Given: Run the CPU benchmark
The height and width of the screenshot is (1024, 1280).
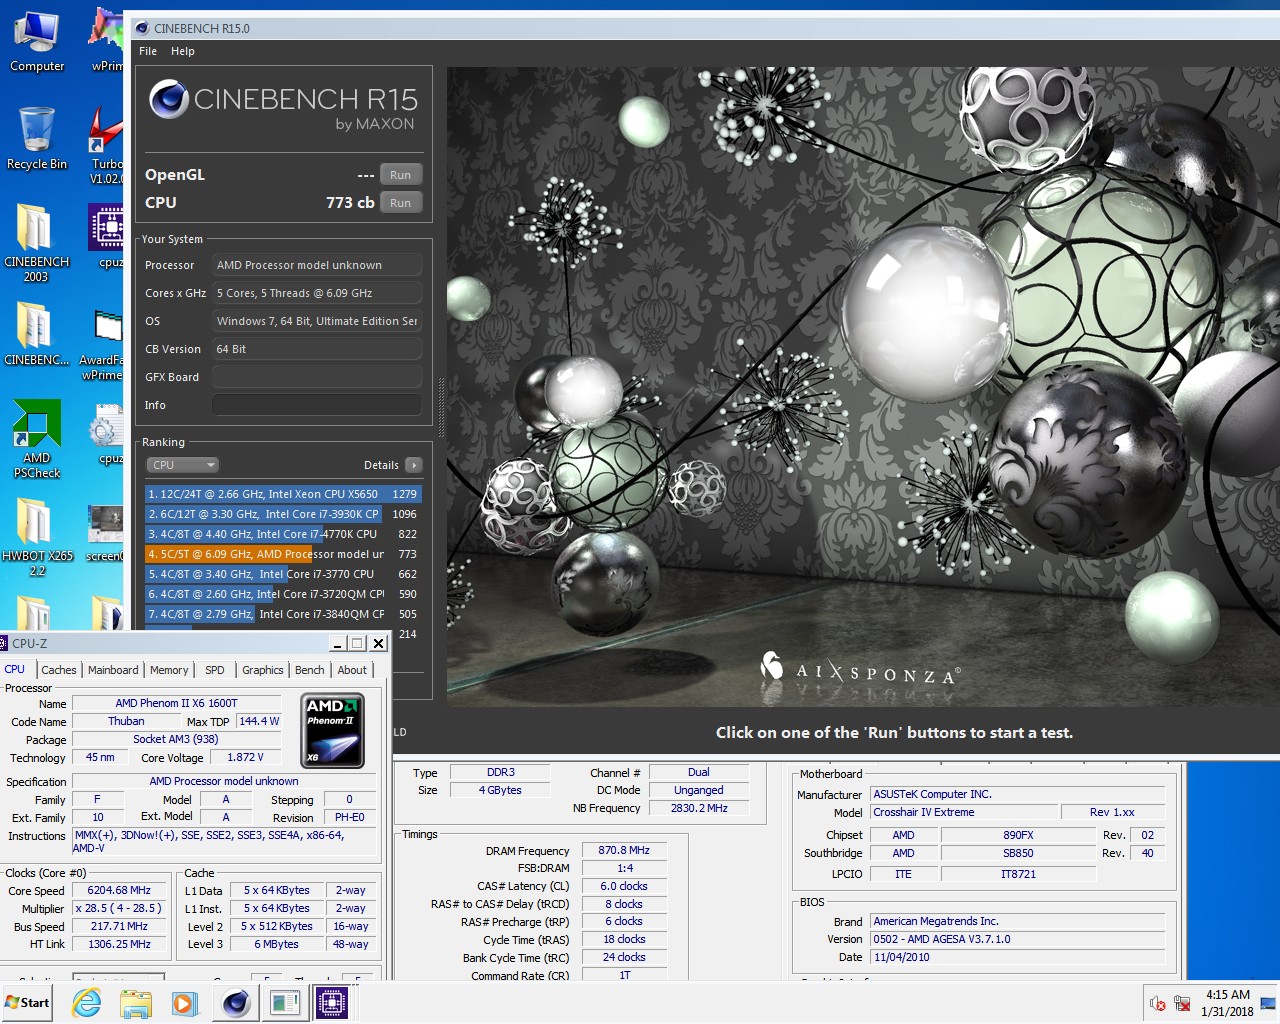Looking at the screenshot, I should [x=401, y=202].
